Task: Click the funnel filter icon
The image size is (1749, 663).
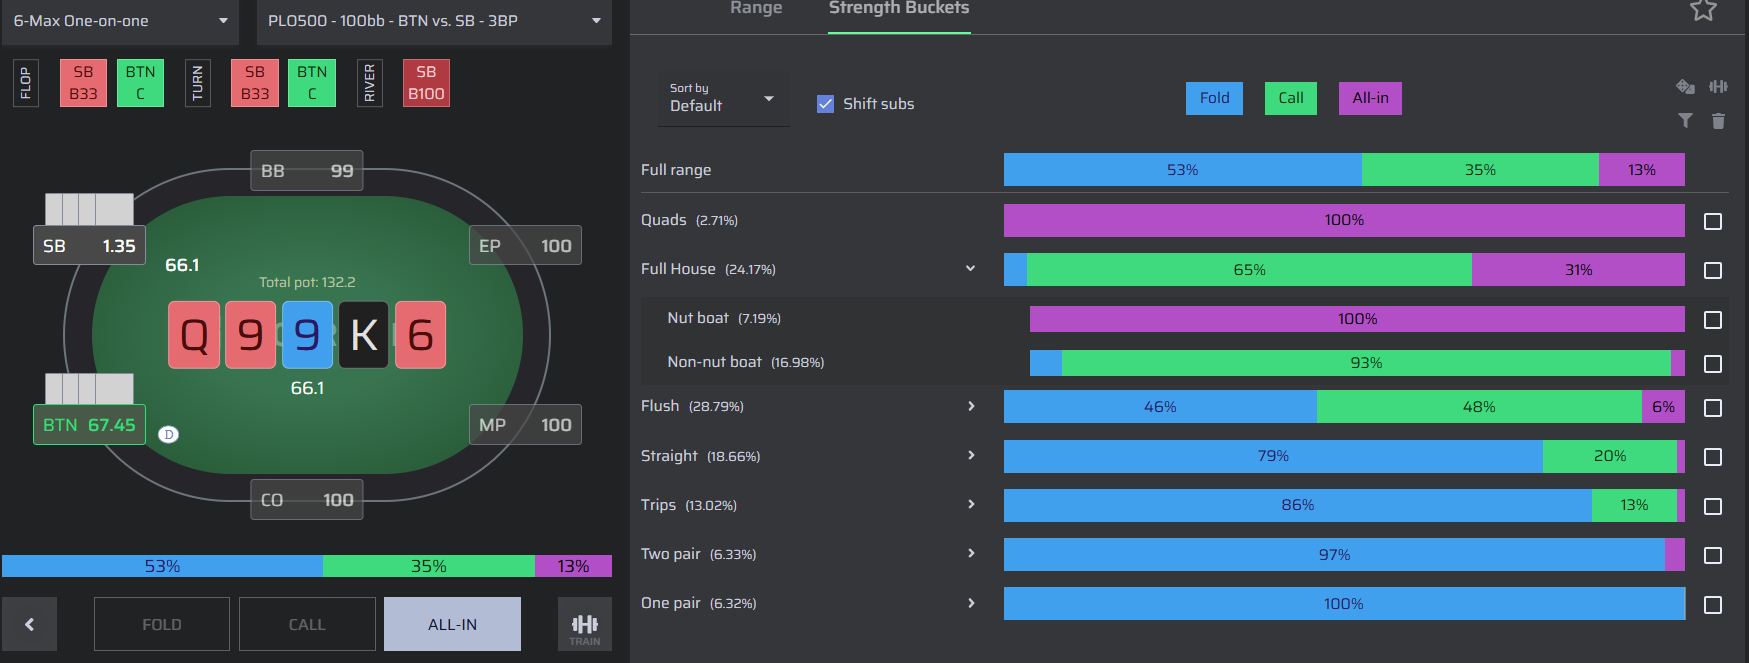Action: point(1685,121)
